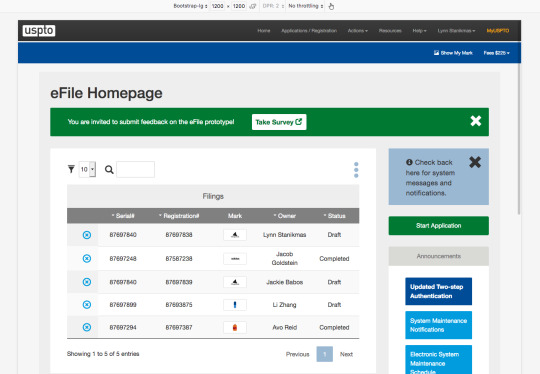Click the viewport width field 1200
Image resolution: width=540 pixels, height=374 pixels.
[217, 6]
